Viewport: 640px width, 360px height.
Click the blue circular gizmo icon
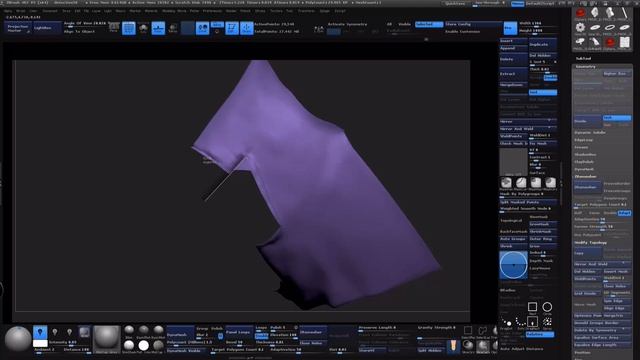513,265
